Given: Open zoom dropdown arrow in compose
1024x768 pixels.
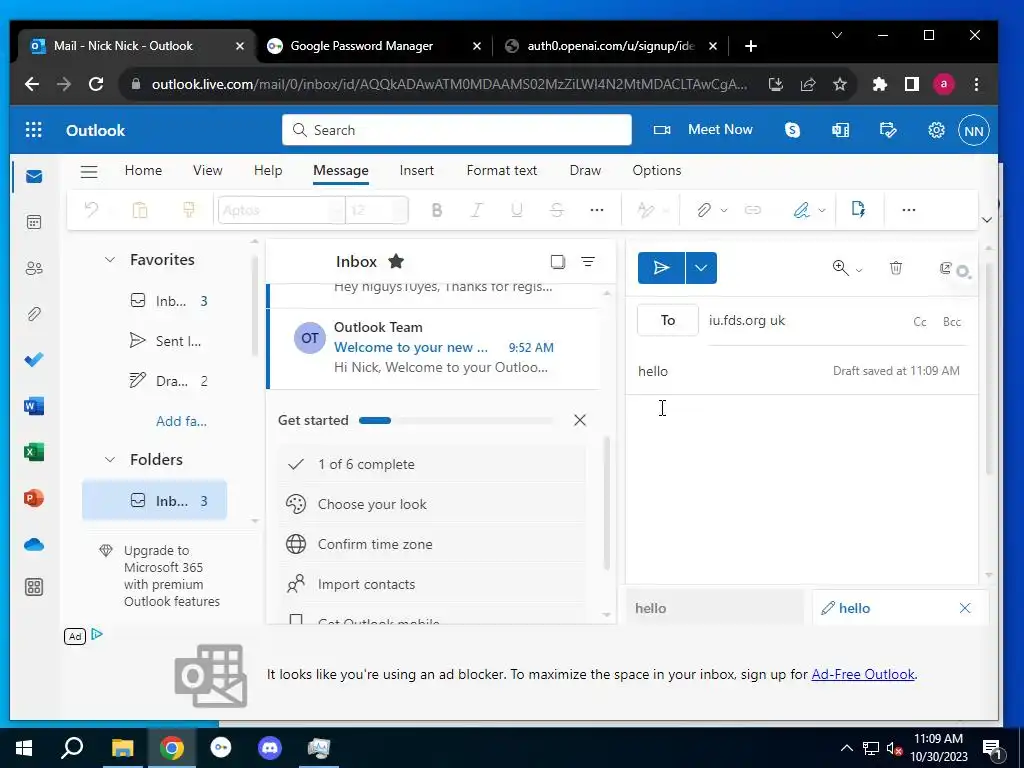Looking at the screenshot, I should [859, 270].
